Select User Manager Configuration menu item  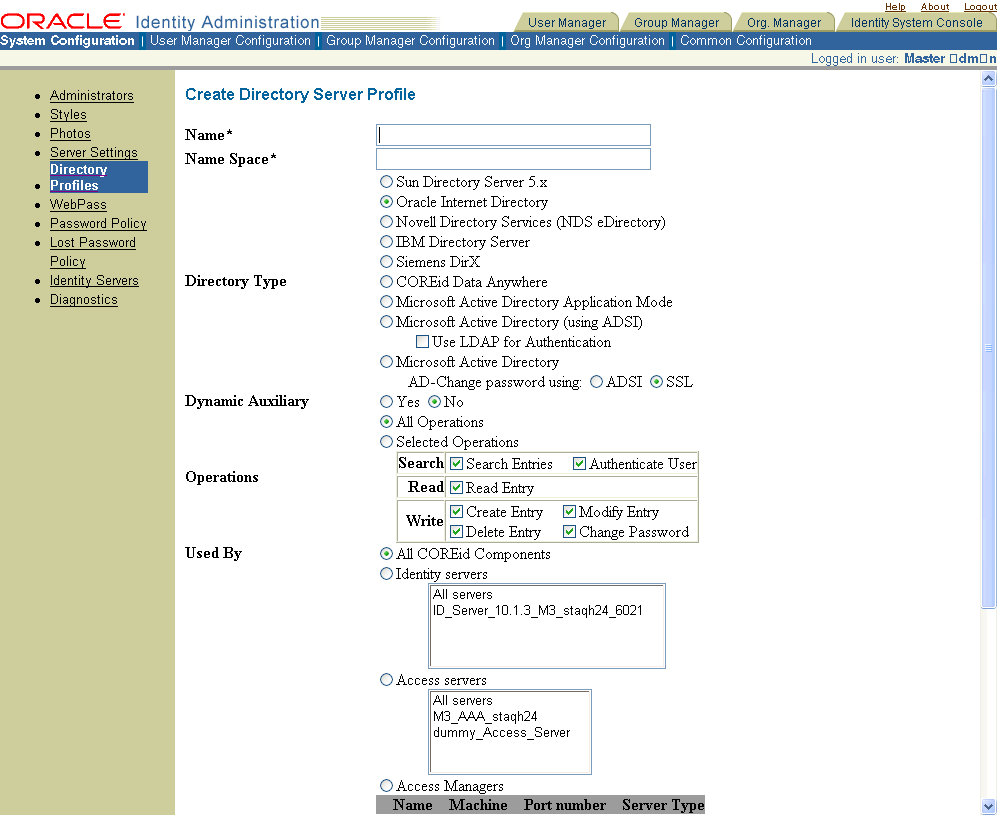230,41
